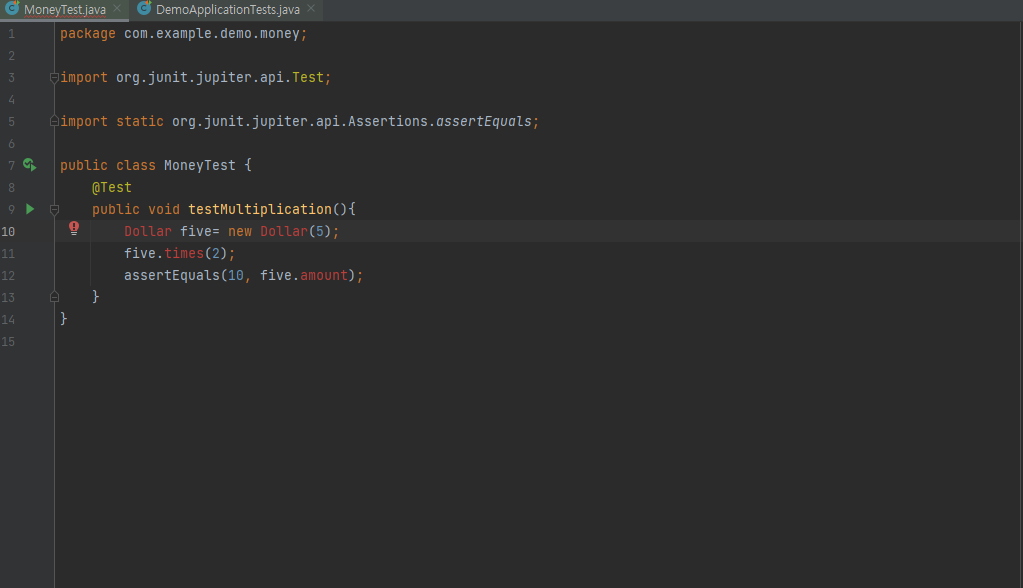Viewport: 1023px width, 588px height.
Task: Collapse the testMultiplication method fold on line 9
Action: tap(54, 209)
